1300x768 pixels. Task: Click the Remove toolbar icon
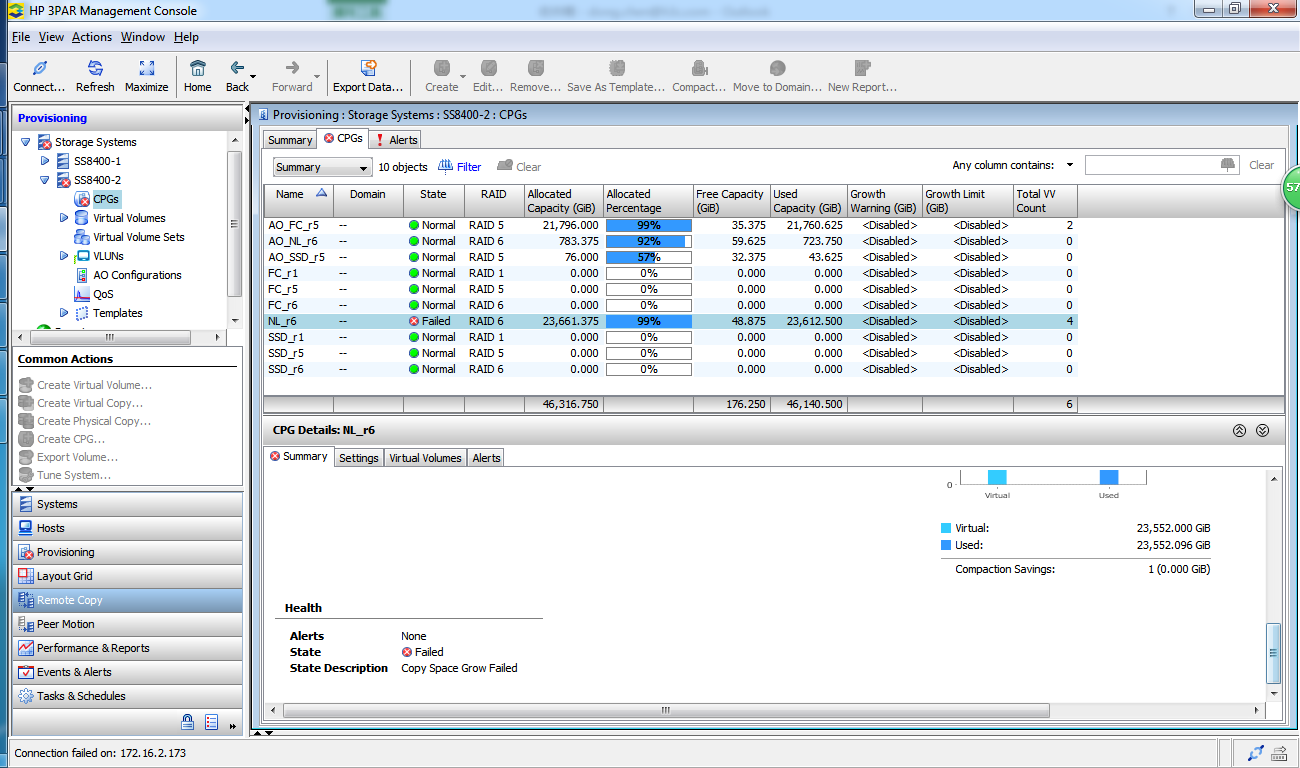coord(536,68)
